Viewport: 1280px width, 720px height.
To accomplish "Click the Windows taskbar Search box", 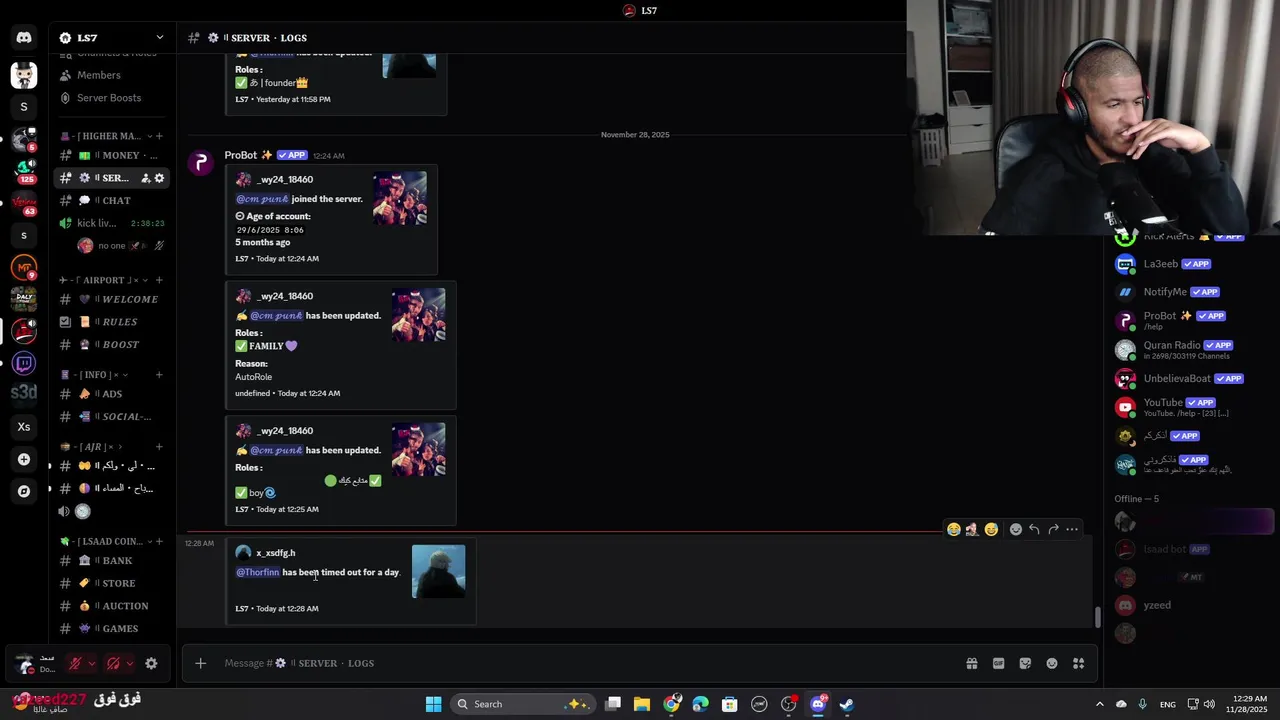I will coord(522,704).
